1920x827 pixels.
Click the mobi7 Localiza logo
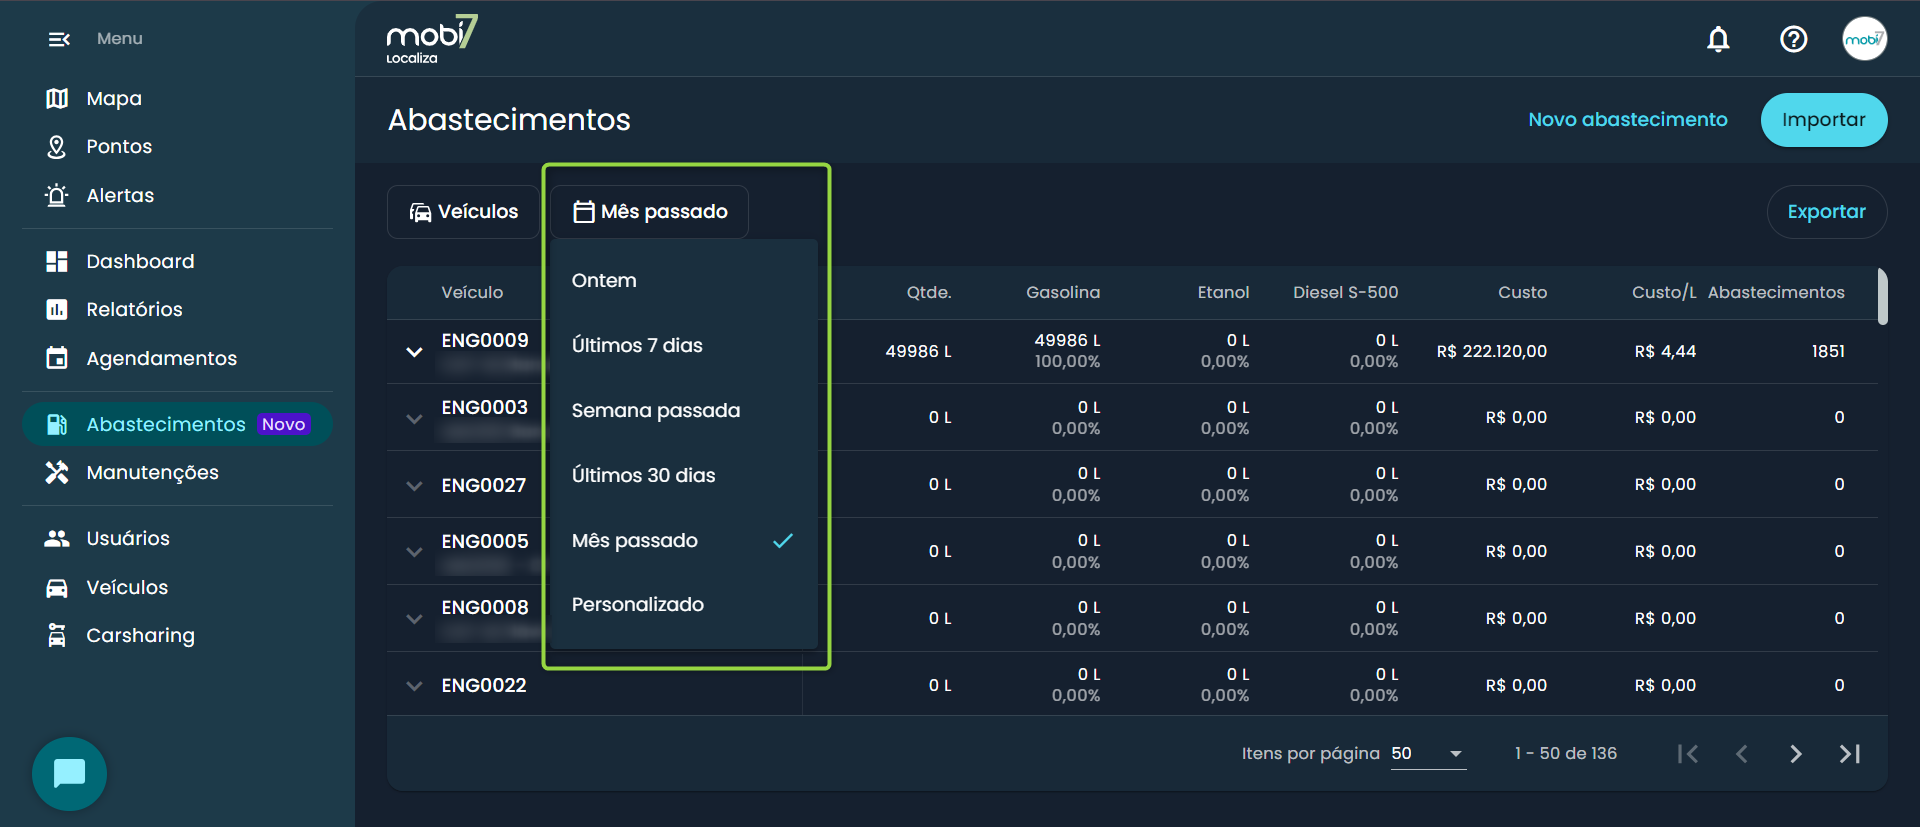(432, 39)
